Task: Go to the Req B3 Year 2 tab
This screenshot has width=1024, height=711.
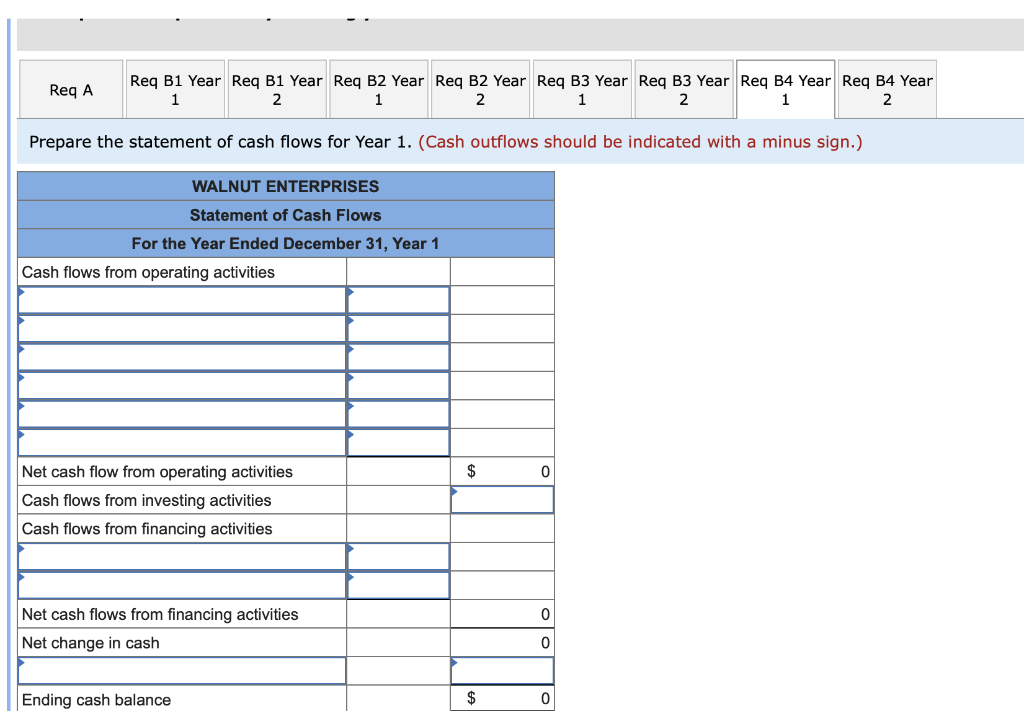Action: point(684,89)
